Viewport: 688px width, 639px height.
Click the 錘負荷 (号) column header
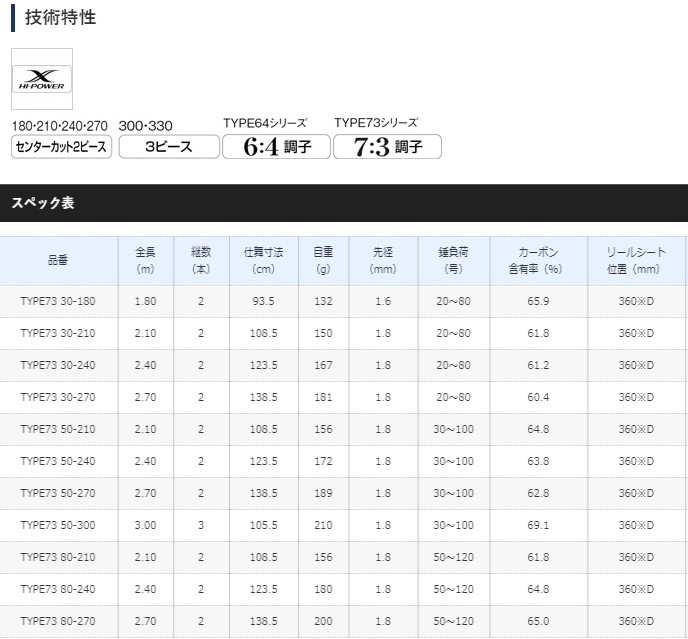[453, 261]
